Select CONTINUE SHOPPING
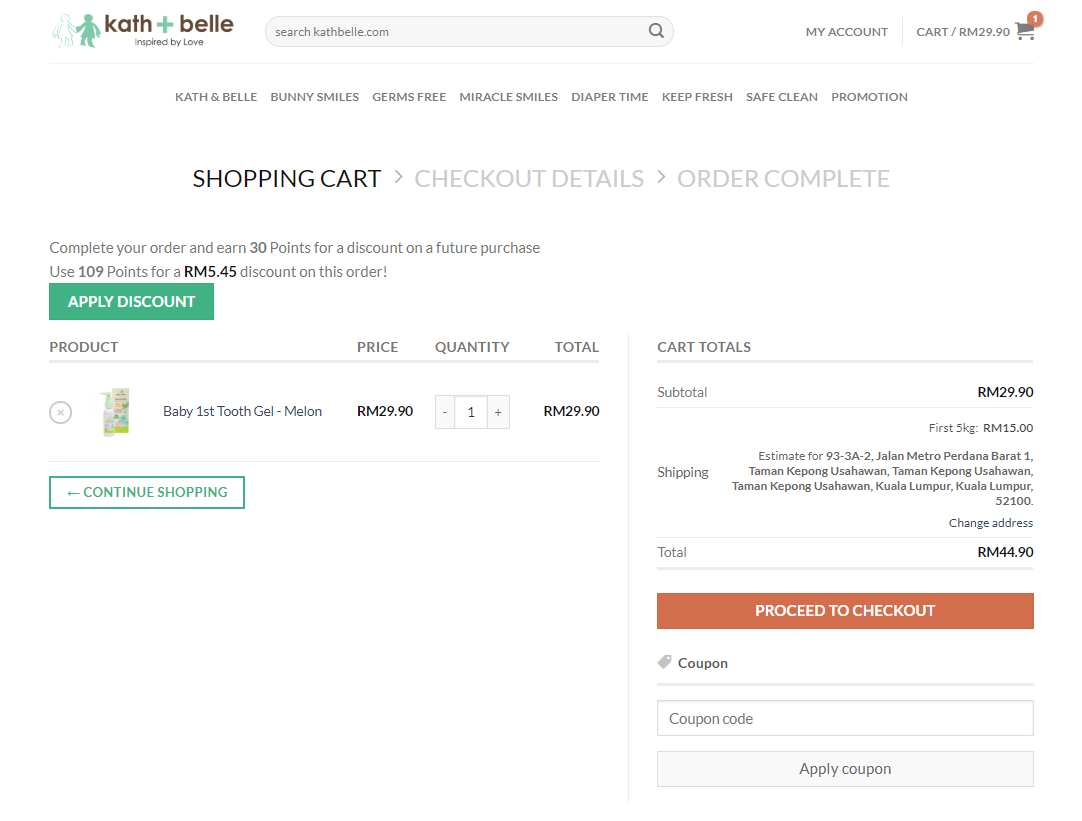The image size is (1082, 821). [x=146, y=492]
